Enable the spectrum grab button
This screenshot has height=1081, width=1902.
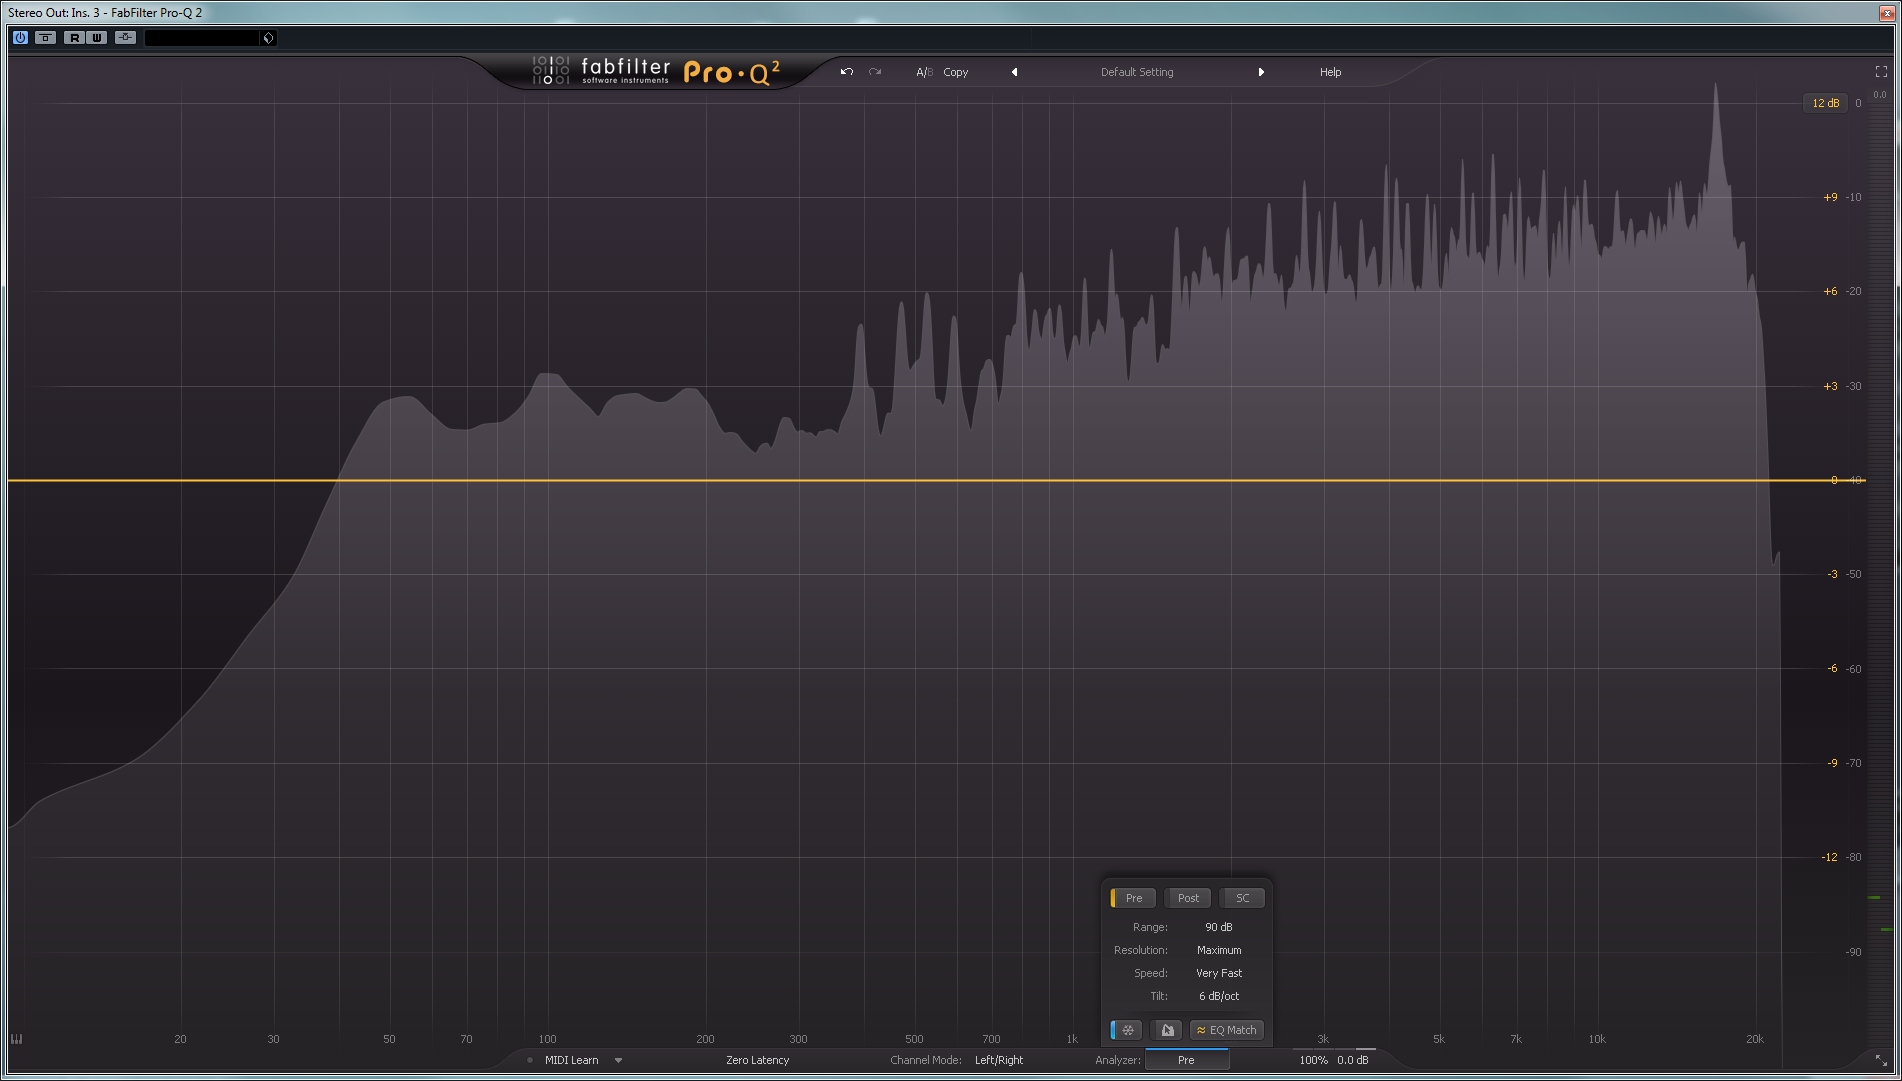(1167, 1030)
